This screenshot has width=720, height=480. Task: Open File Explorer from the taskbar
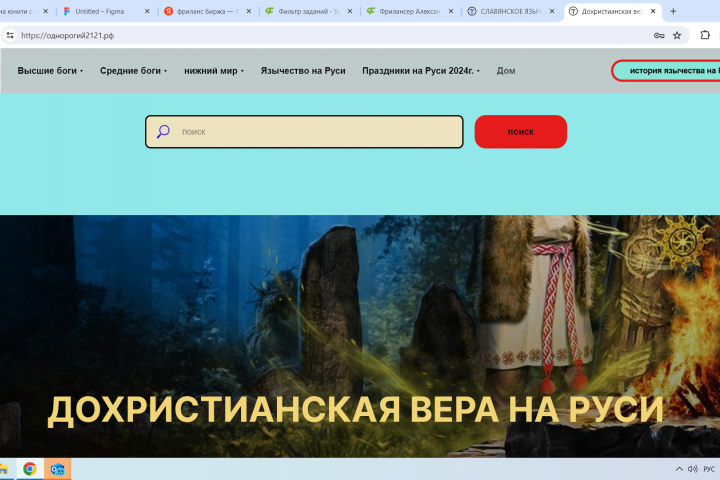coord(4,469)
